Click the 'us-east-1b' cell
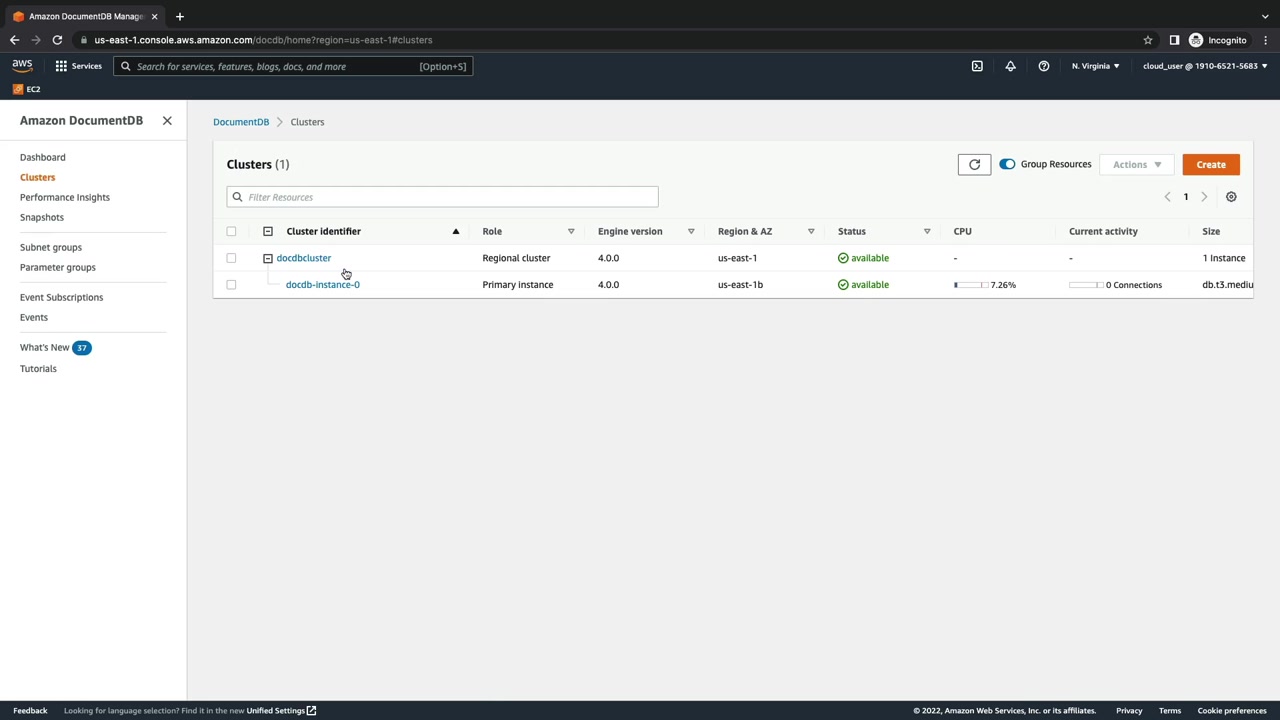The height and width of the screenshot is (720, 1280). (740, 285)
